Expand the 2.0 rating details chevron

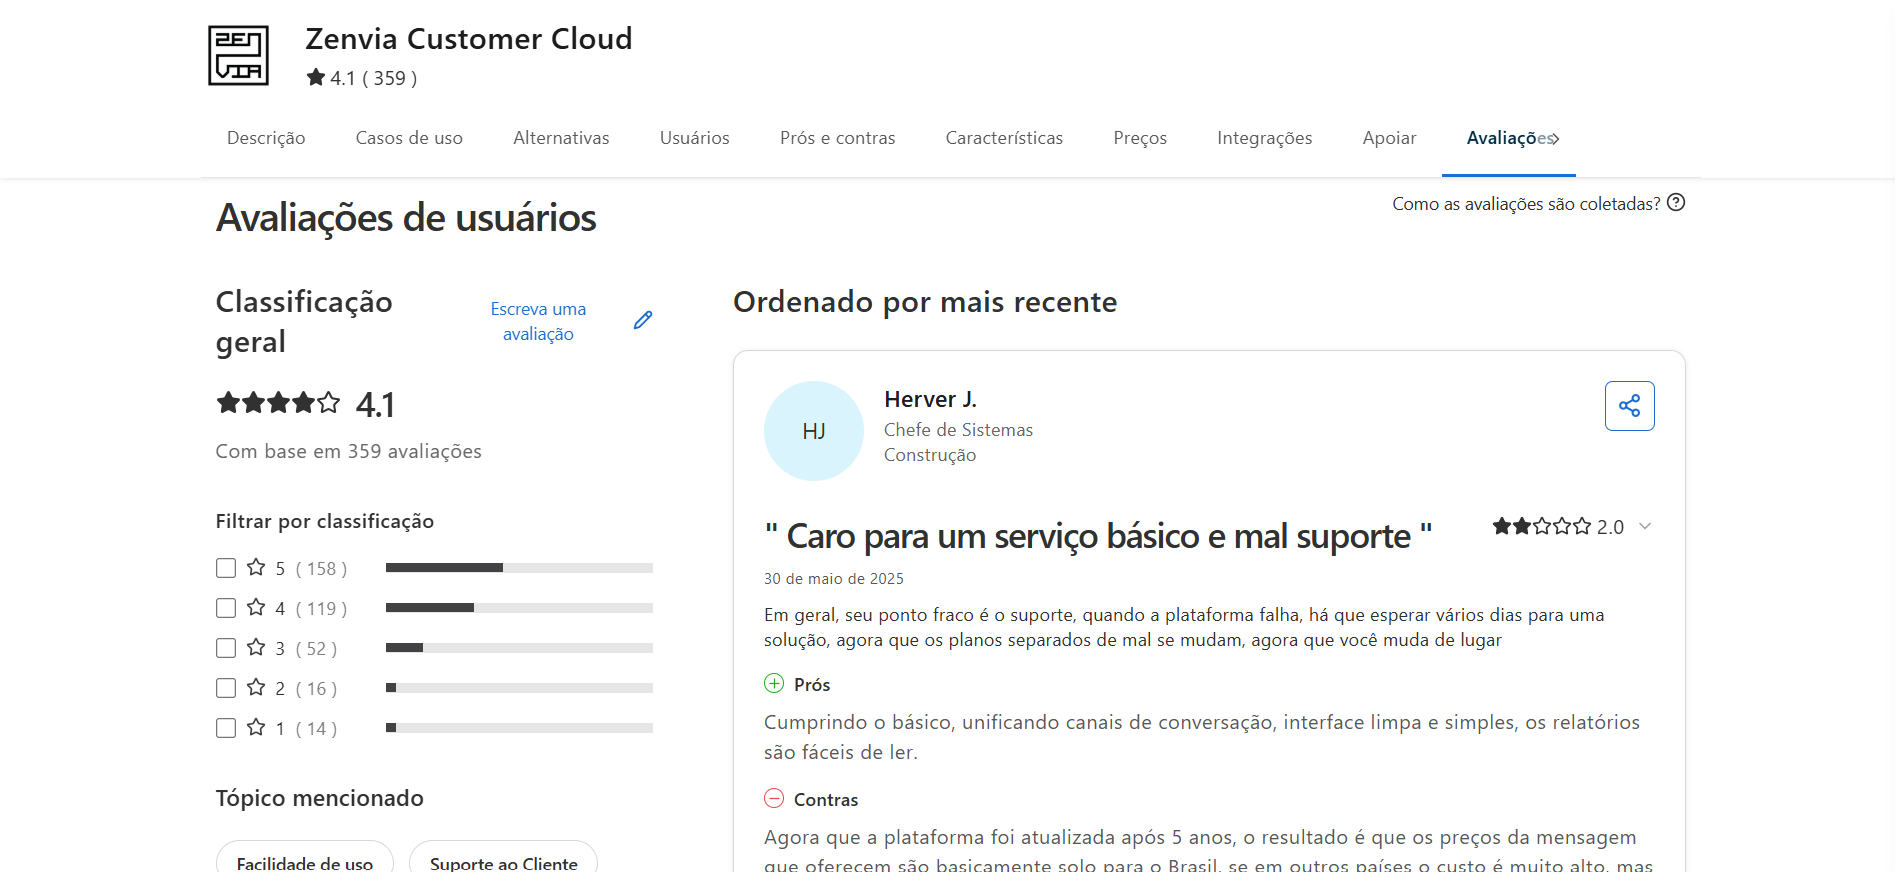tap(1645, 527)
